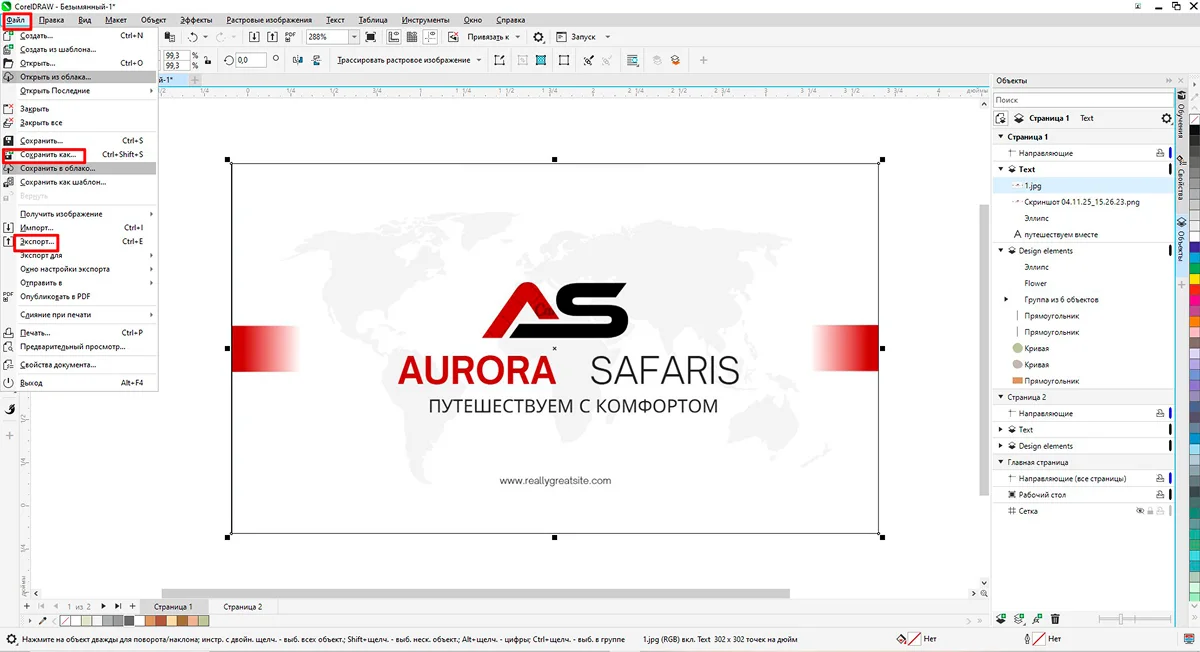Toggle printing for Направляющие on Страница 1
The height and width of the screenshot is (652, 1200).
click(x=1160, y=153)
